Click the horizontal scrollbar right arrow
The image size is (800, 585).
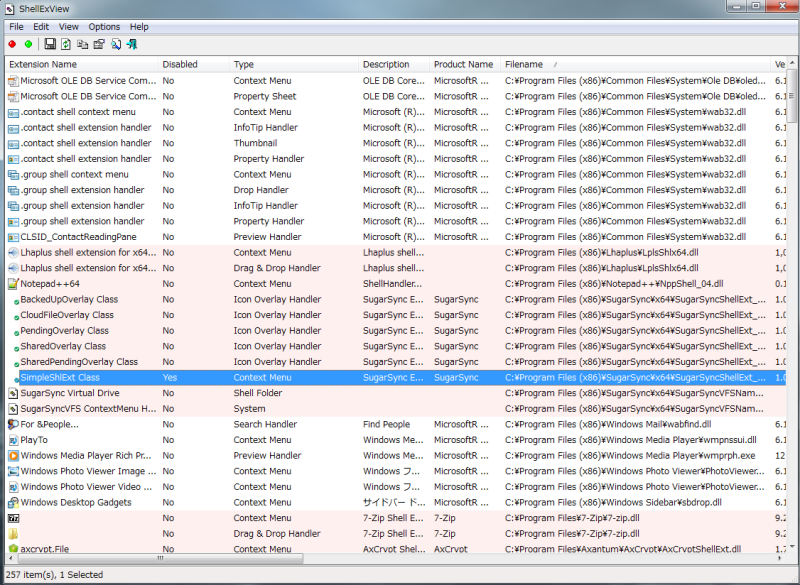pos(780,558)
